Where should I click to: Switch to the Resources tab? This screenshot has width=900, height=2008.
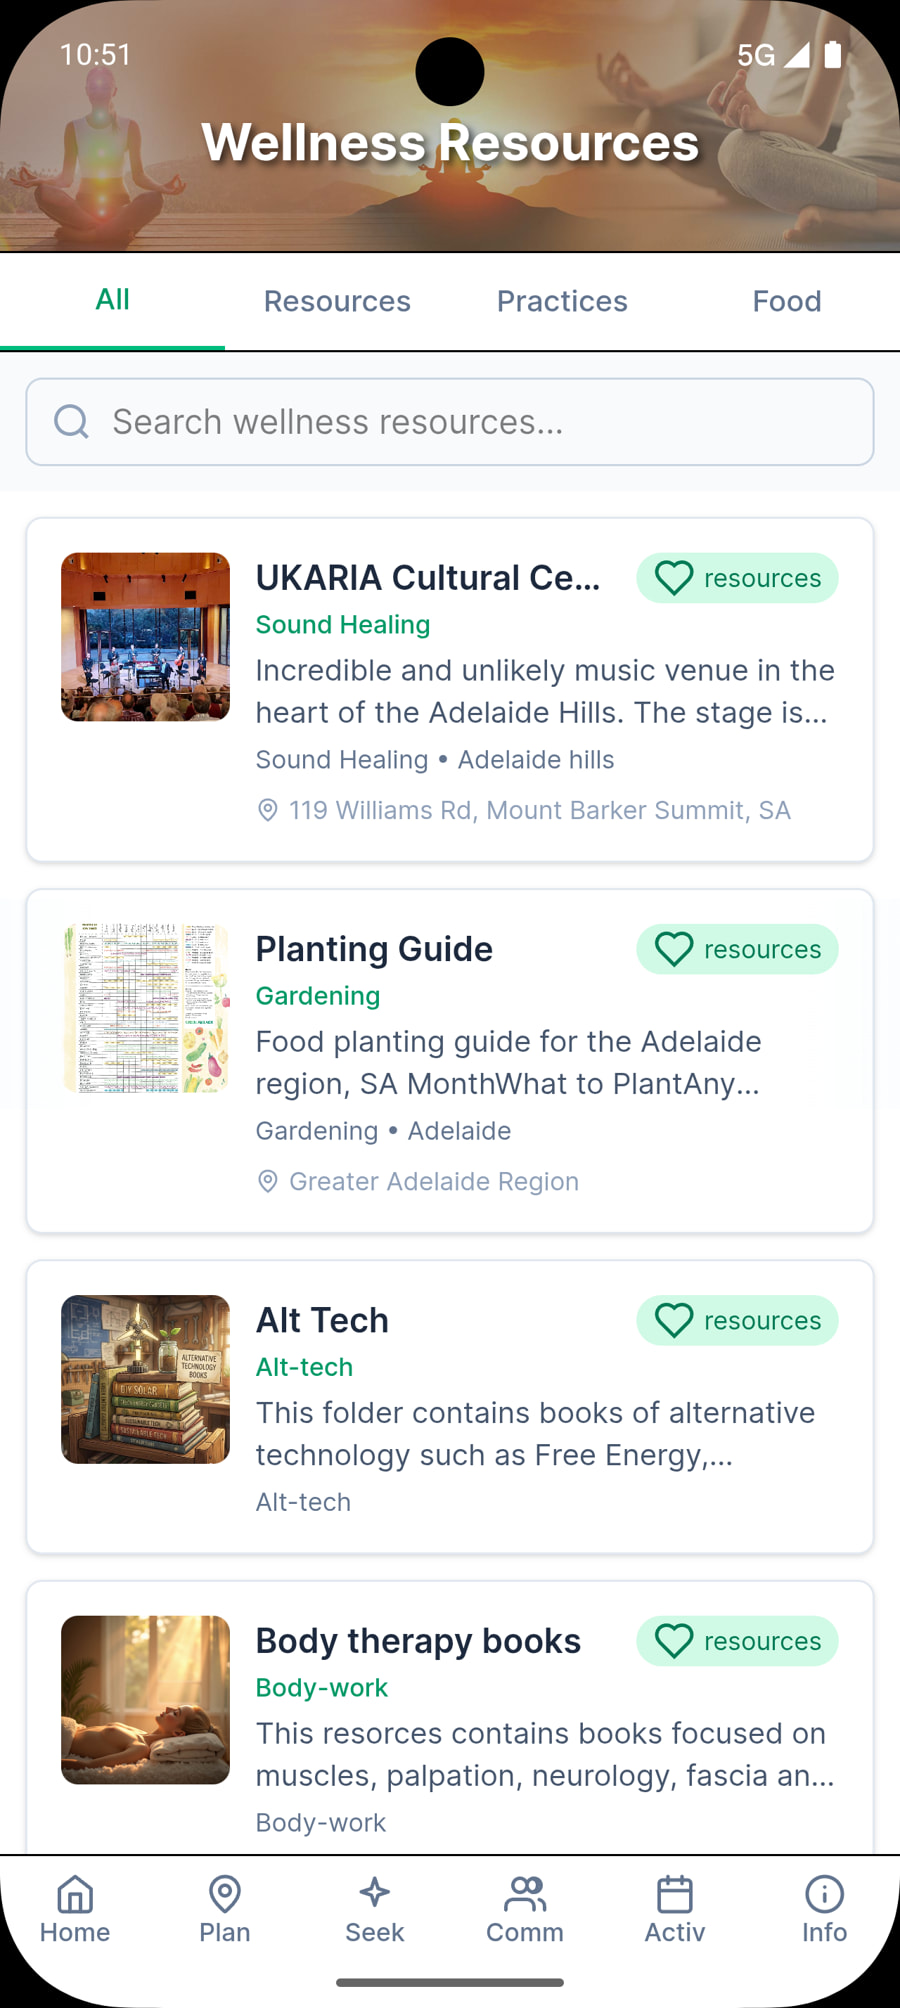[x=337, y=301]
